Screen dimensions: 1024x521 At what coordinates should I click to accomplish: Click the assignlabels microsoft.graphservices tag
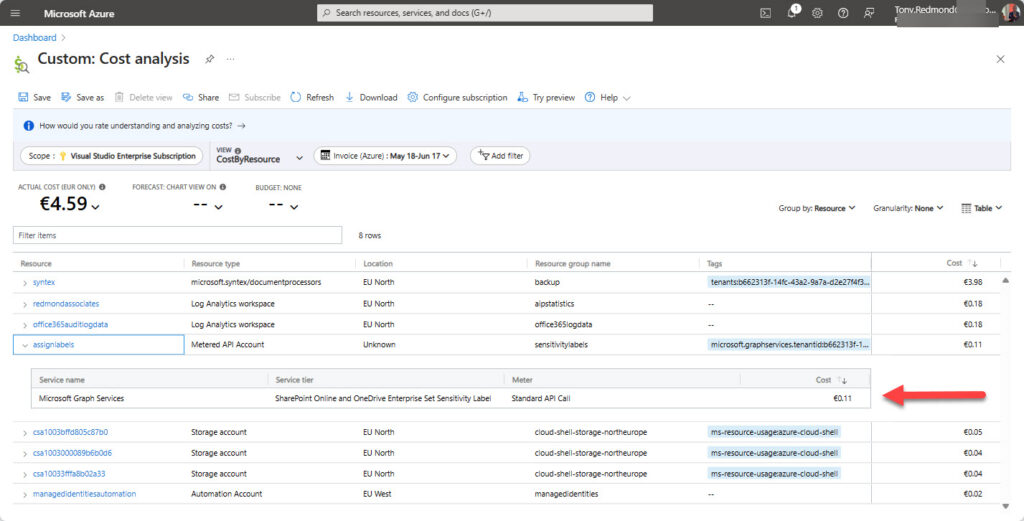coord(789,344)
